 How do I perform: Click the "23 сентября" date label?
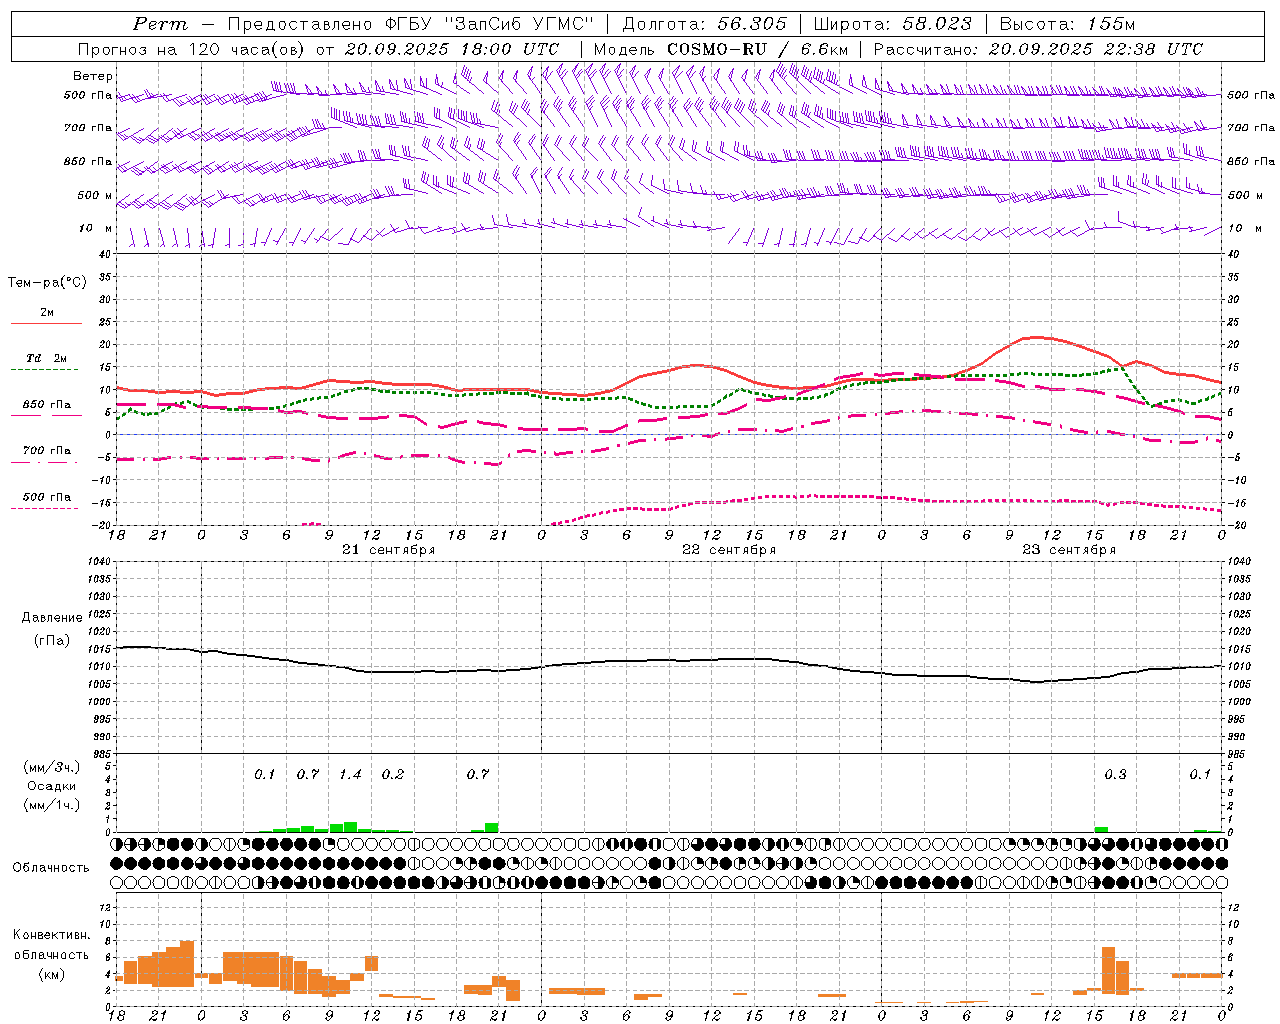pos(1068,550)
